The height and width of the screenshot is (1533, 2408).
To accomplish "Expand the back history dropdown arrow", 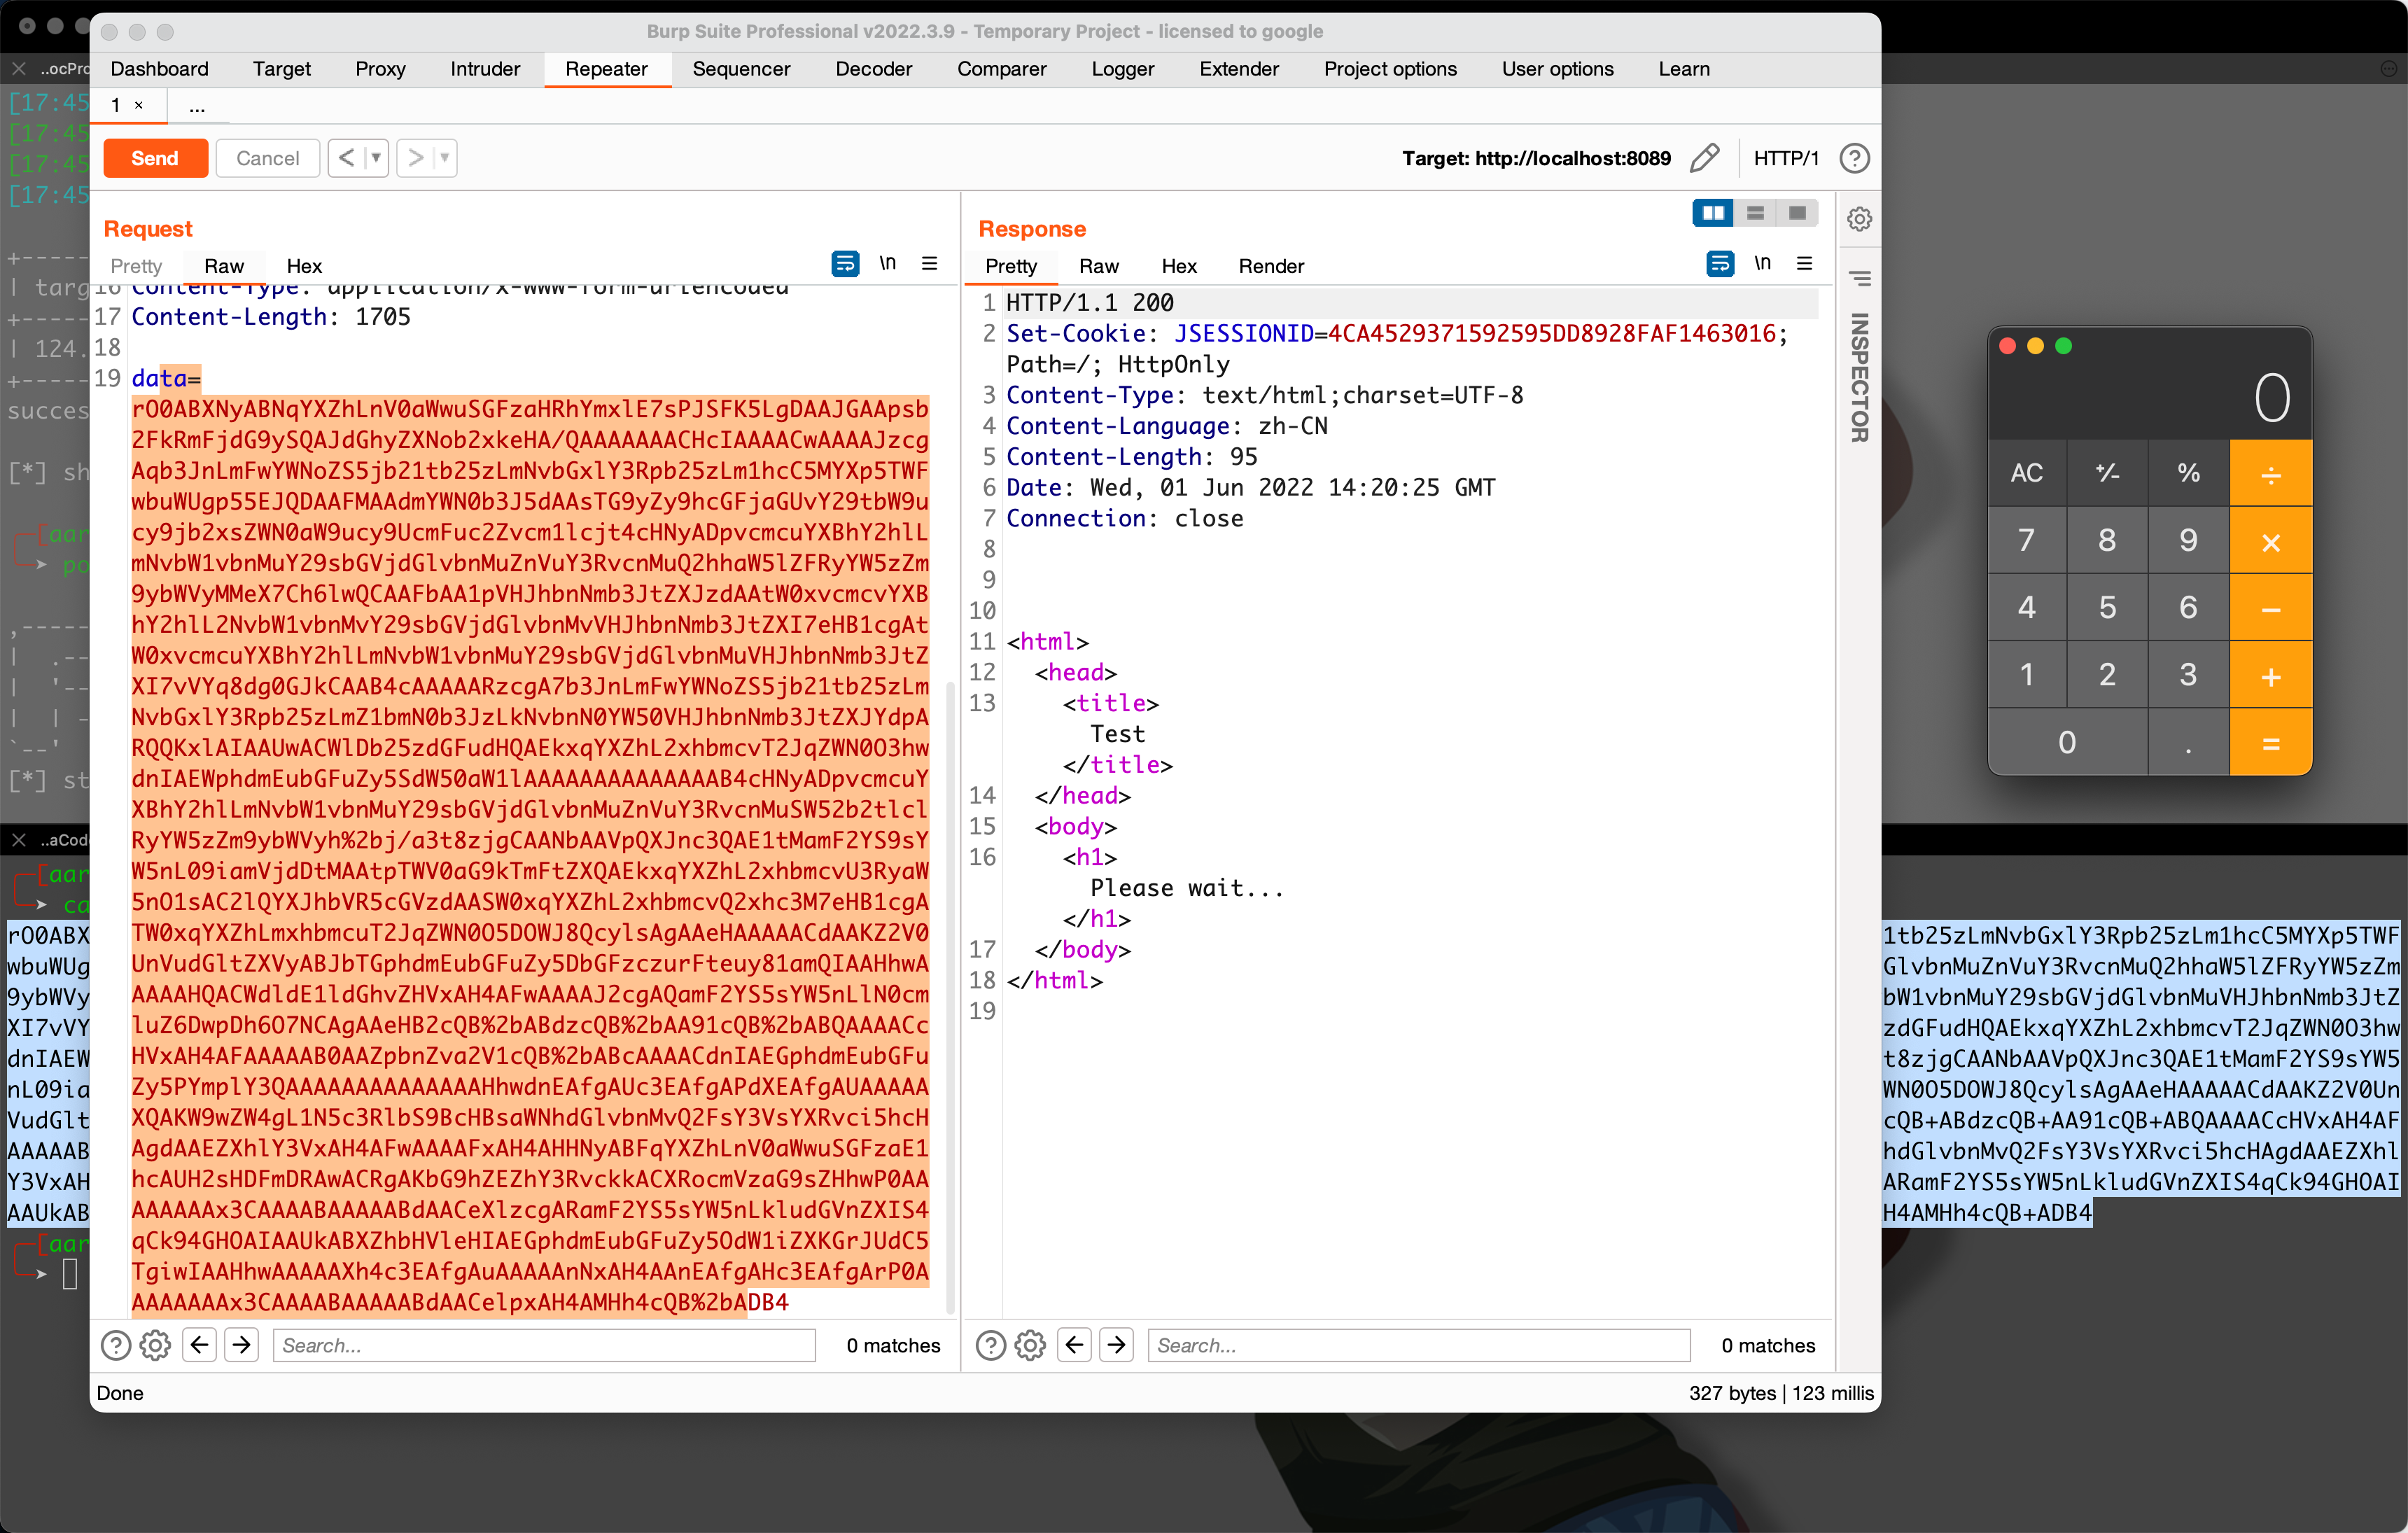I will (376, 158).
